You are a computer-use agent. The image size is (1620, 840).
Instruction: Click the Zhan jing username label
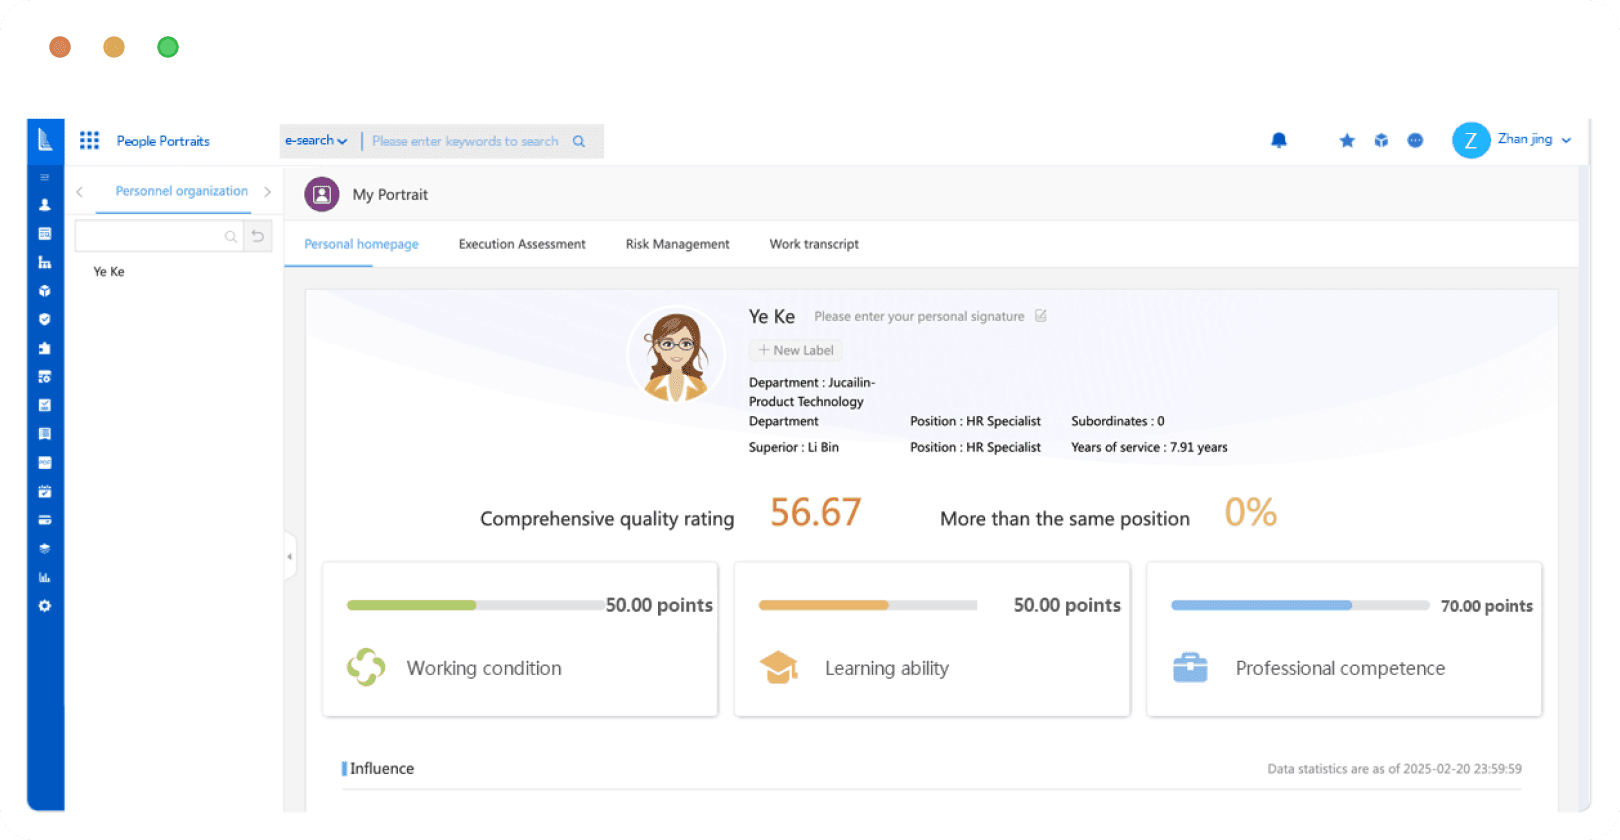1525,140
